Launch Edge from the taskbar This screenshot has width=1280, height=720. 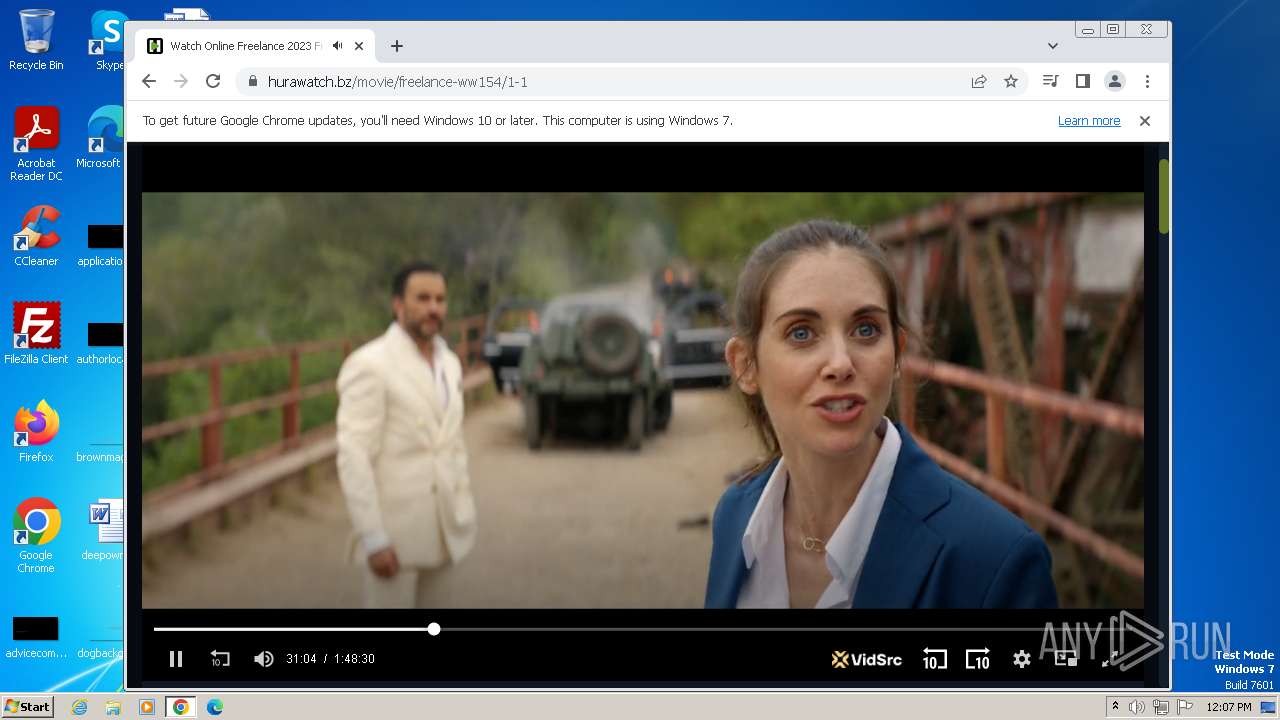(214, 707)
